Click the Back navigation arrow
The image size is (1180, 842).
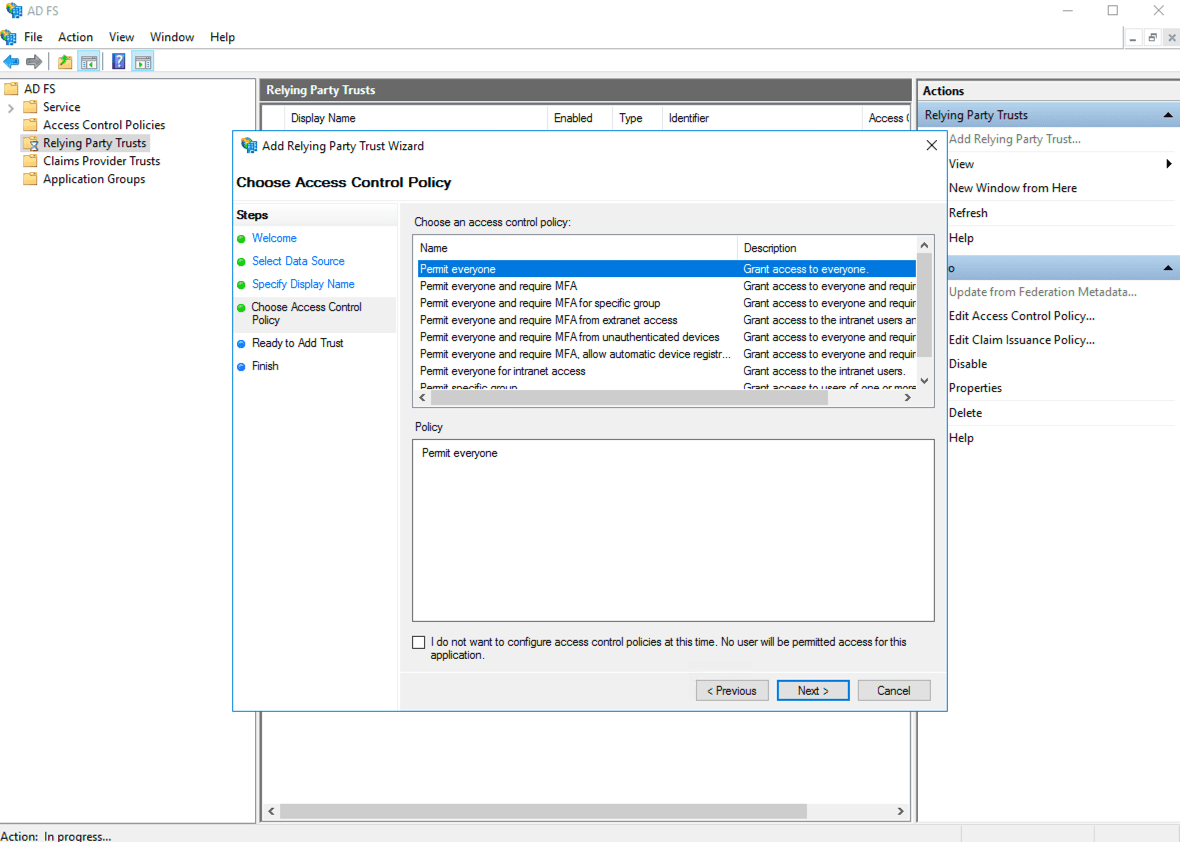[11, 61]
